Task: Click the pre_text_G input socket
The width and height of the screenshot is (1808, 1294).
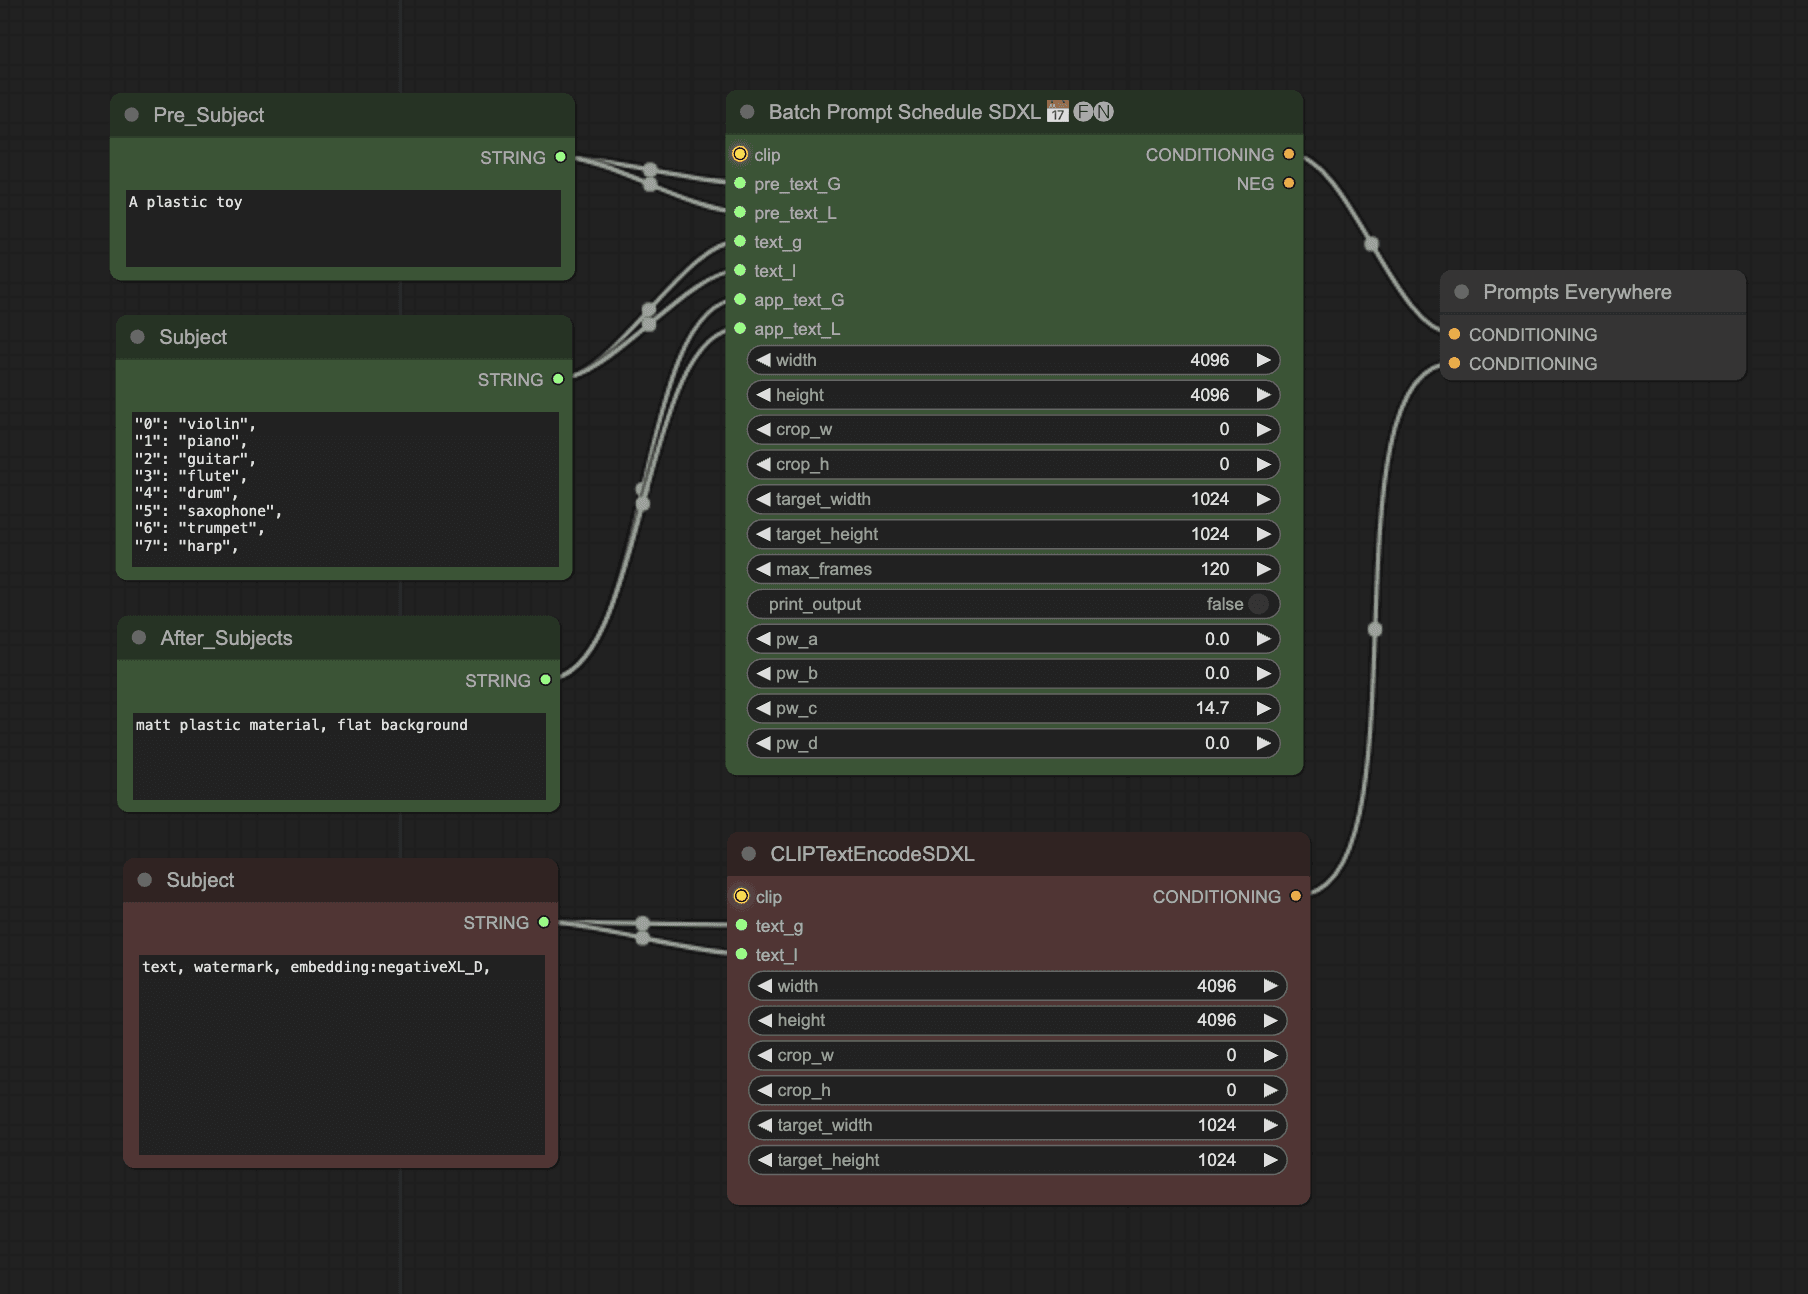Action: click(740, 183)
